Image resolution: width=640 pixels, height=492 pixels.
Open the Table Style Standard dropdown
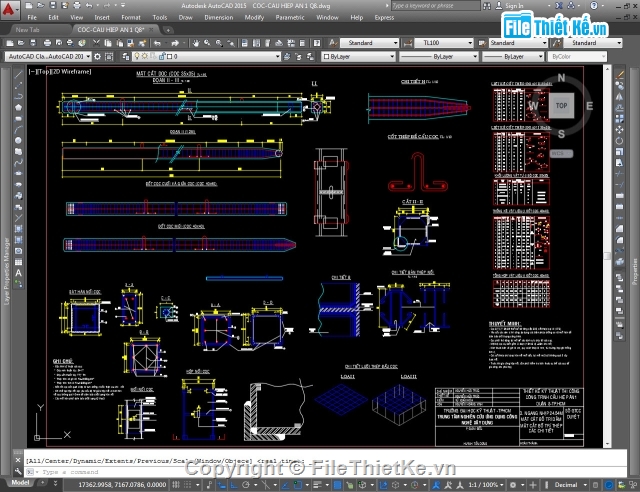tap(518, 43)
